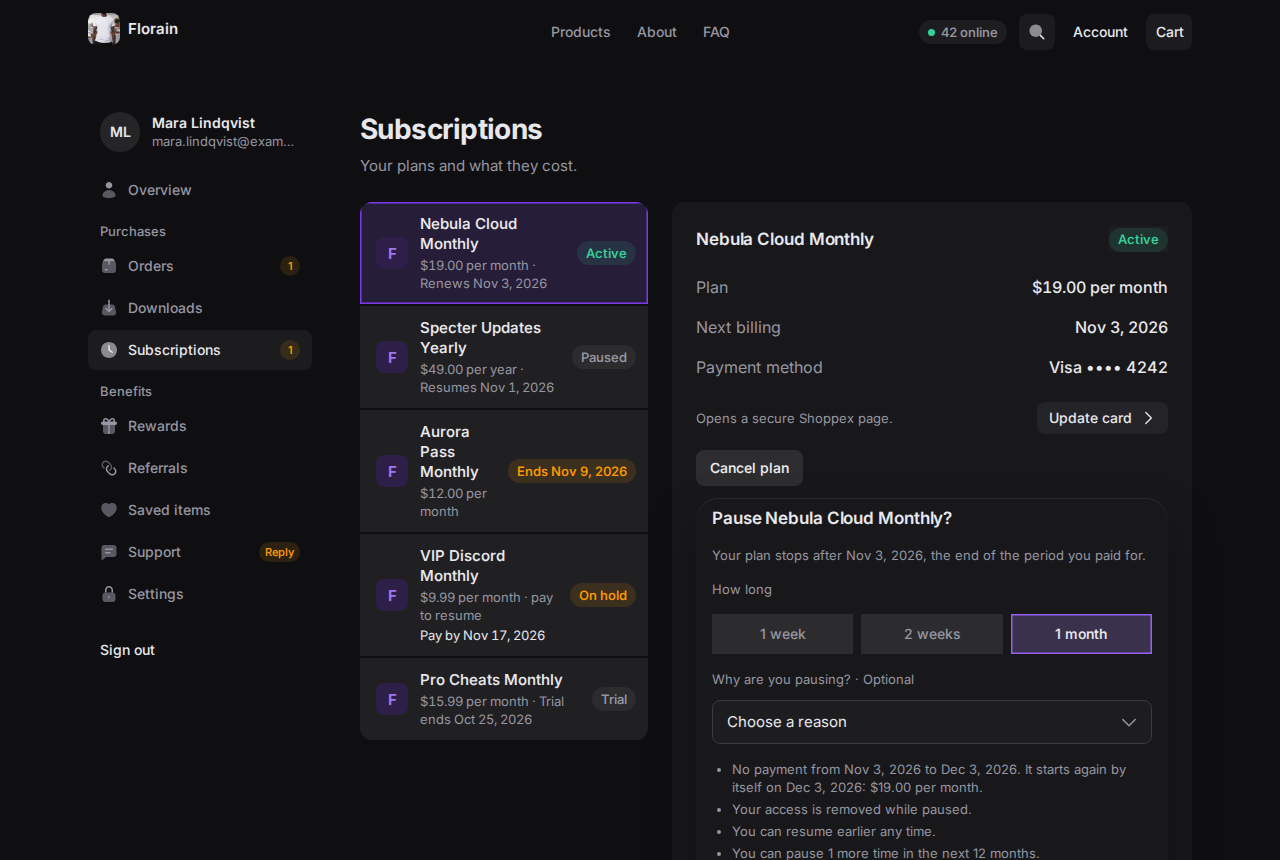Click the Florain logo image
1280x860 pixels.
click(104, 29)
